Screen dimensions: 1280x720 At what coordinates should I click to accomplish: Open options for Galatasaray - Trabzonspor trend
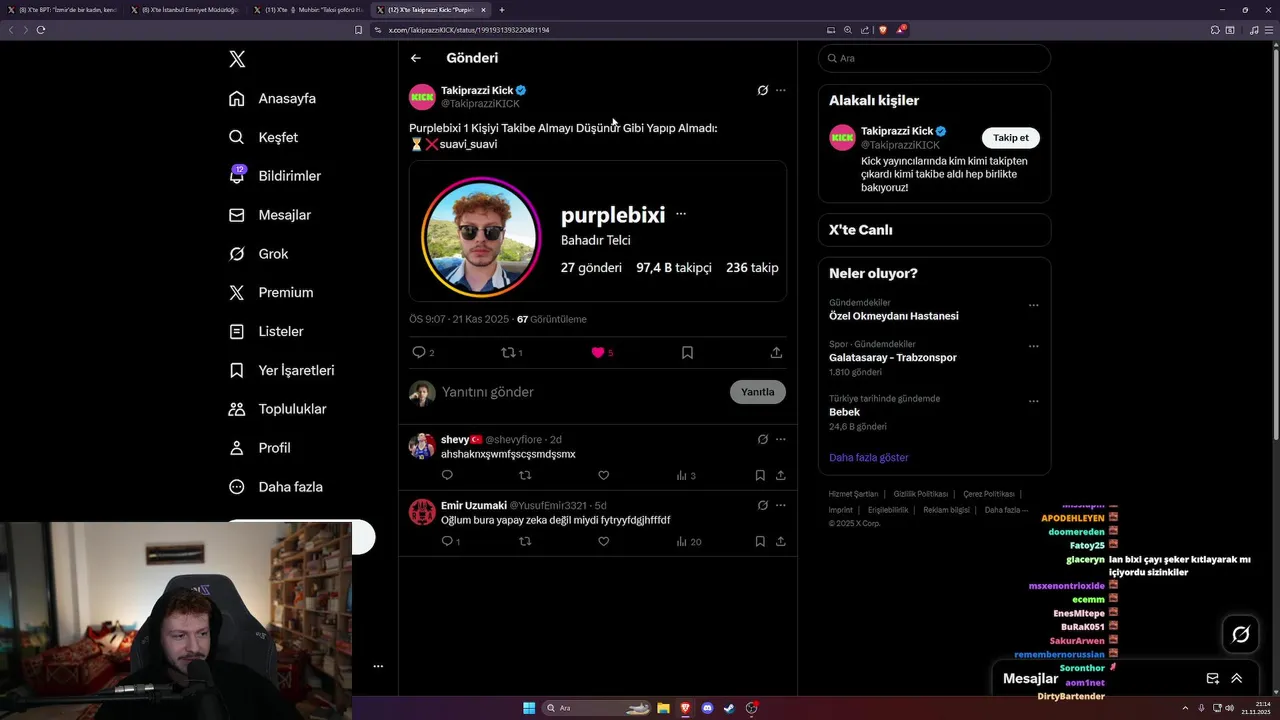1034,346
